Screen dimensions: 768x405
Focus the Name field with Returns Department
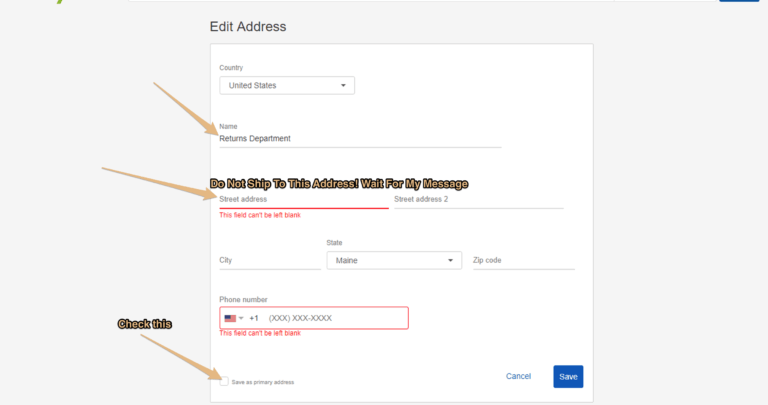click(360, 139)
